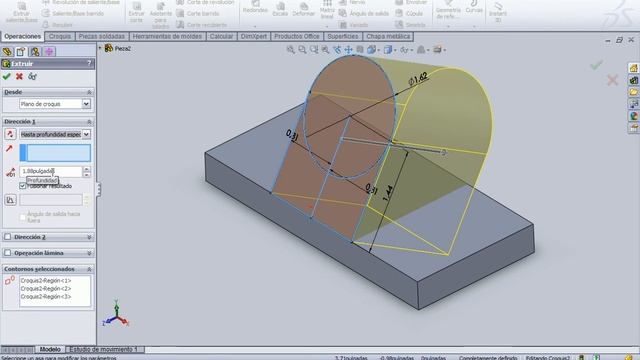Click the View settings icon
This screenshot has width=640, height=360.
pyautogui.click(x=437, y=50)
